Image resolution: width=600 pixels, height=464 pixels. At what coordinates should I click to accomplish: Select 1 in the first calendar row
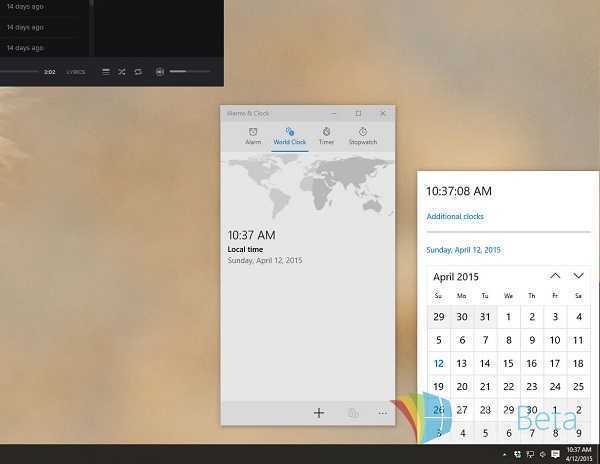point(508,317)
